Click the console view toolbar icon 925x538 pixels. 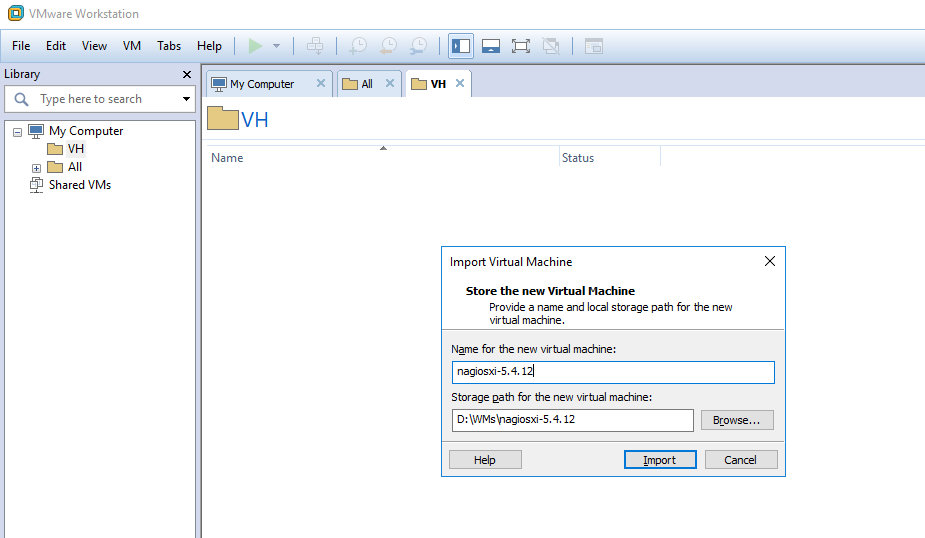(593, 46)
